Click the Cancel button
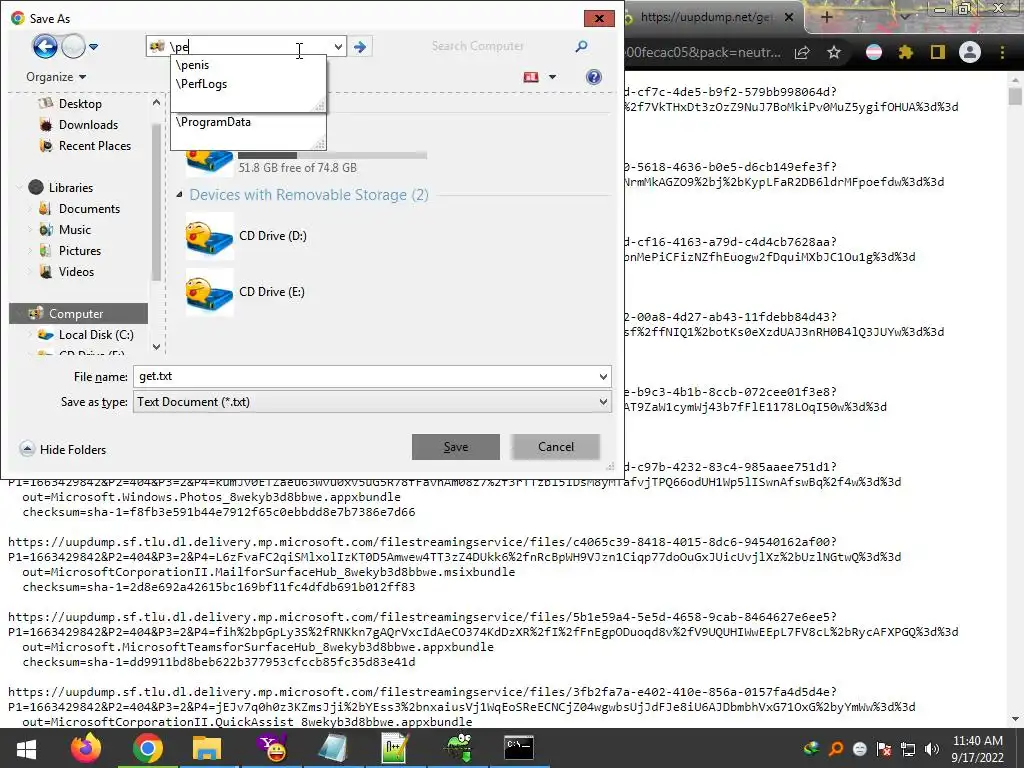Screen dimensions: 1024x768 click(556, 447)
